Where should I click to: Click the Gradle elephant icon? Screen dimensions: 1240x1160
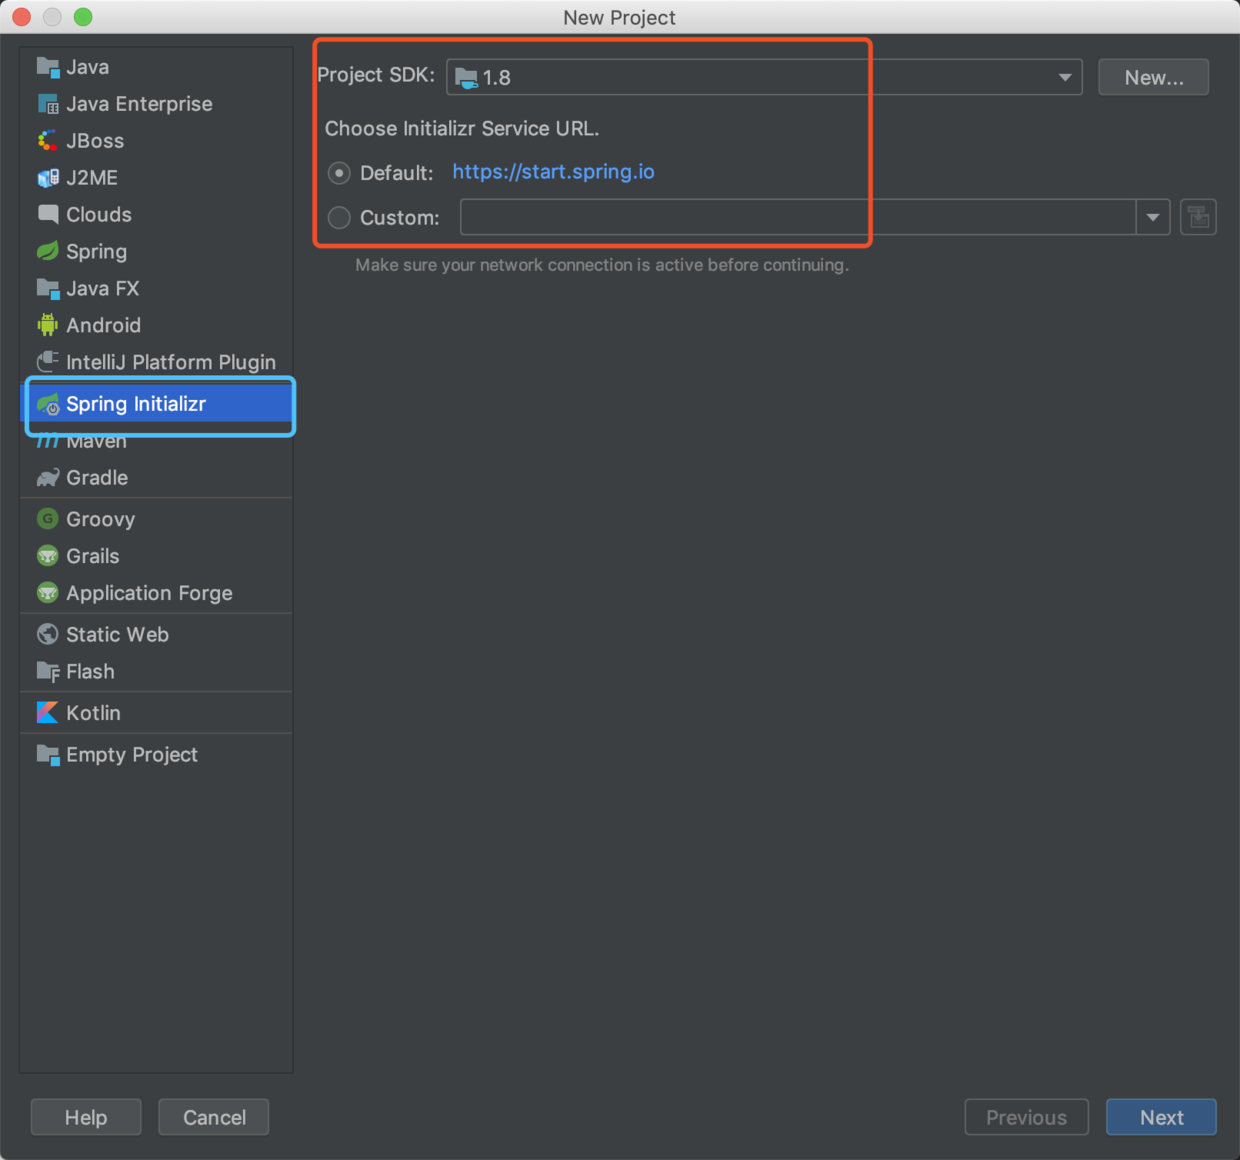tap(47, 478)
